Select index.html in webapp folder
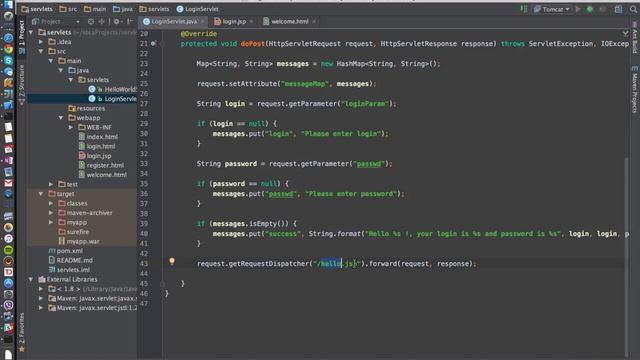 [98, 137]
